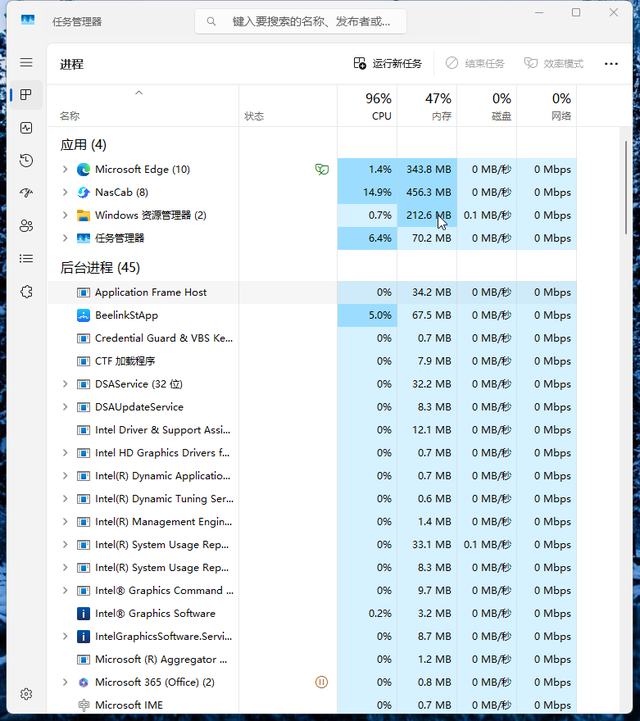Expand Microsoft 365 (Office) (2) group

click(x=65, y=682)
